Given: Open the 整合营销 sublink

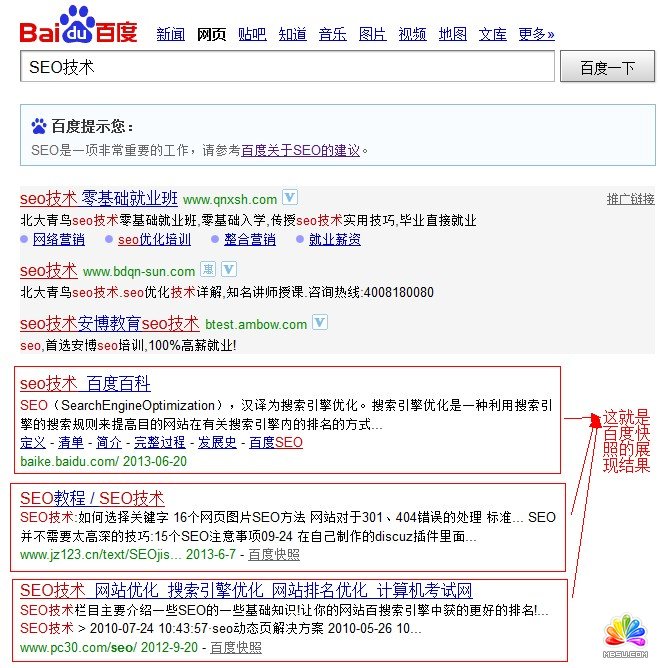Looking at the screenshot, I should (250, 239).
